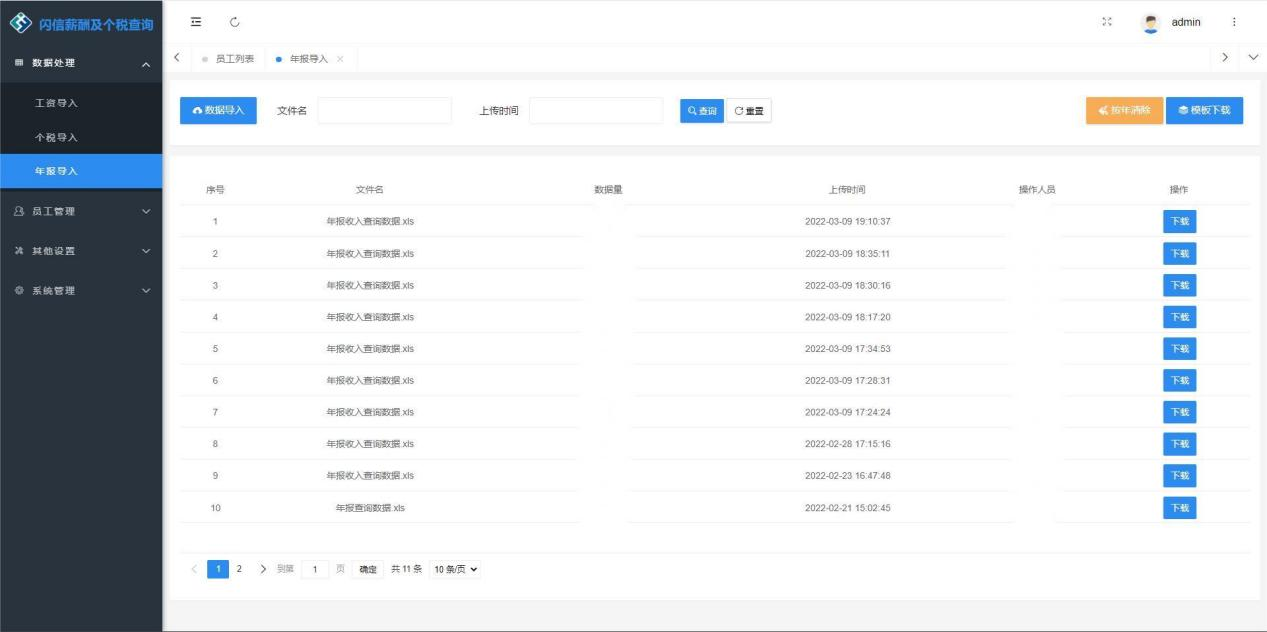
Task: Click the 模板下载 button
Action: click(1204, 110)
